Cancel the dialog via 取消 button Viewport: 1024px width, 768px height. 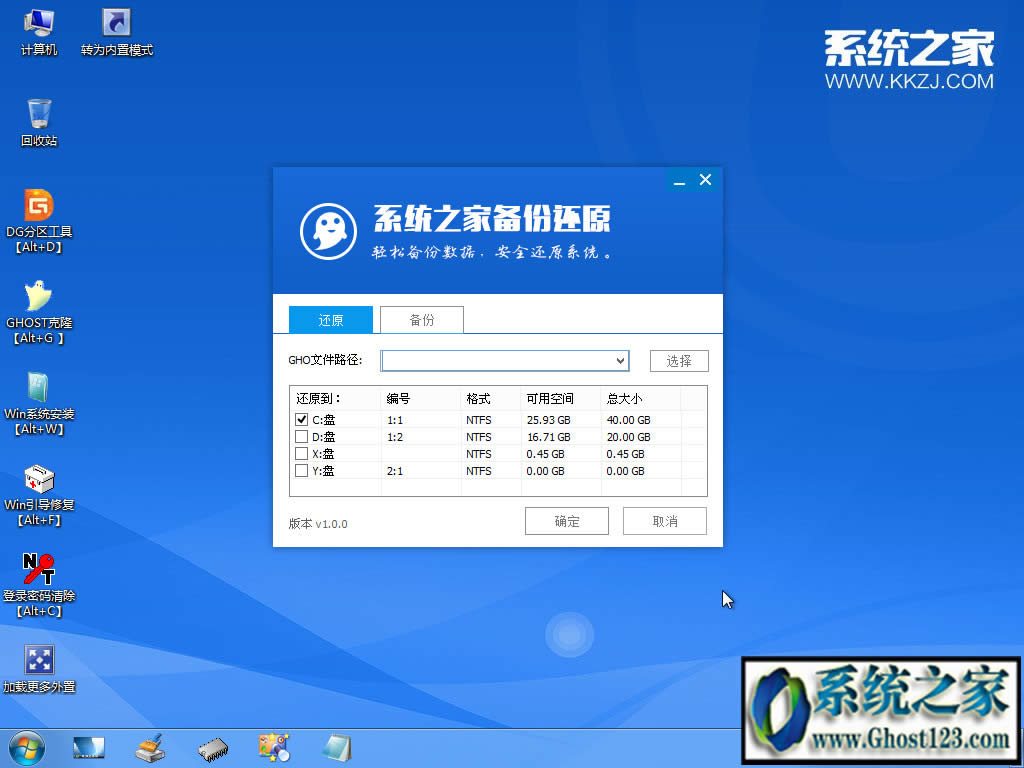point(664,520)
